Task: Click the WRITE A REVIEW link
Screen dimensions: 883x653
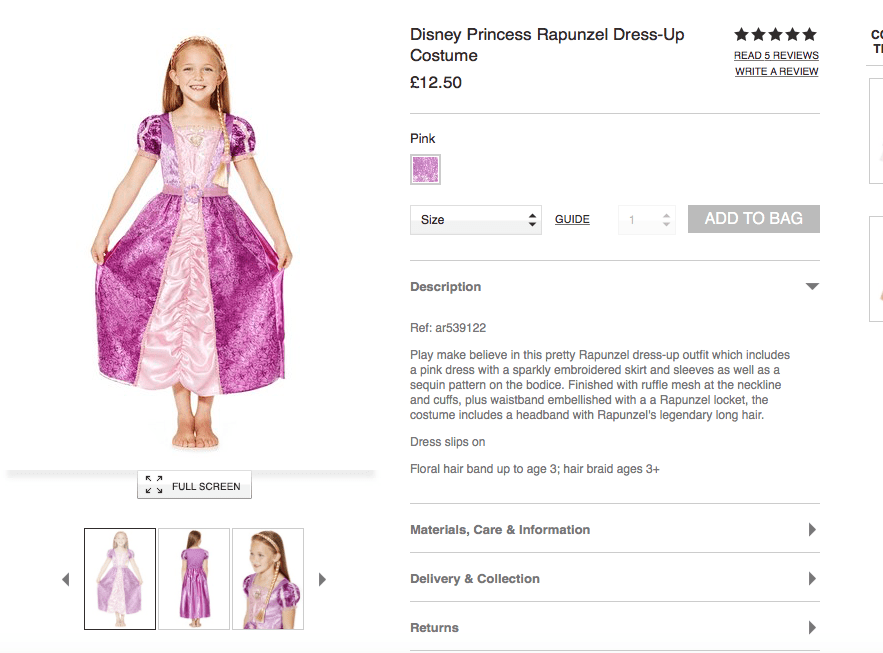Action: [x=776, y=72]
